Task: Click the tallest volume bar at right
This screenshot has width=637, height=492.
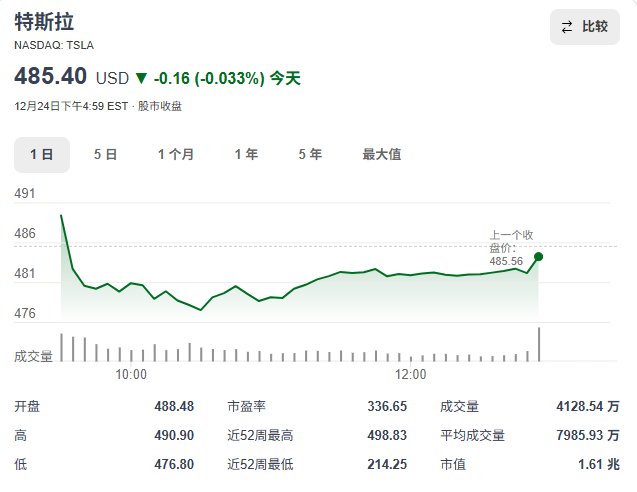Action: (539, 344)
